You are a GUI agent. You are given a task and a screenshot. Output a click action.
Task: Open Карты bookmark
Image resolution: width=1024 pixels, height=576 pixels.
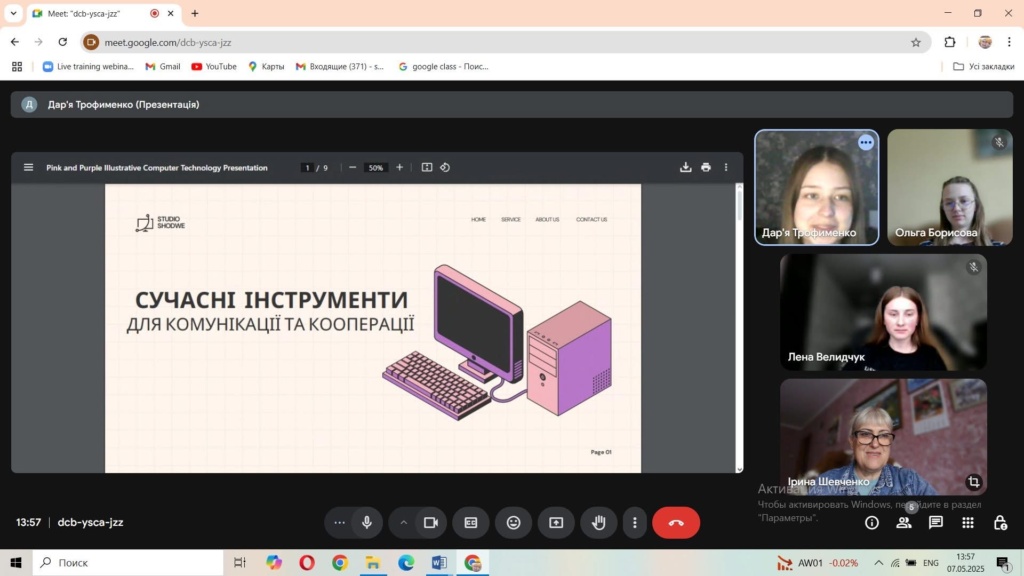pyautogui.click(x=266, y=67)
